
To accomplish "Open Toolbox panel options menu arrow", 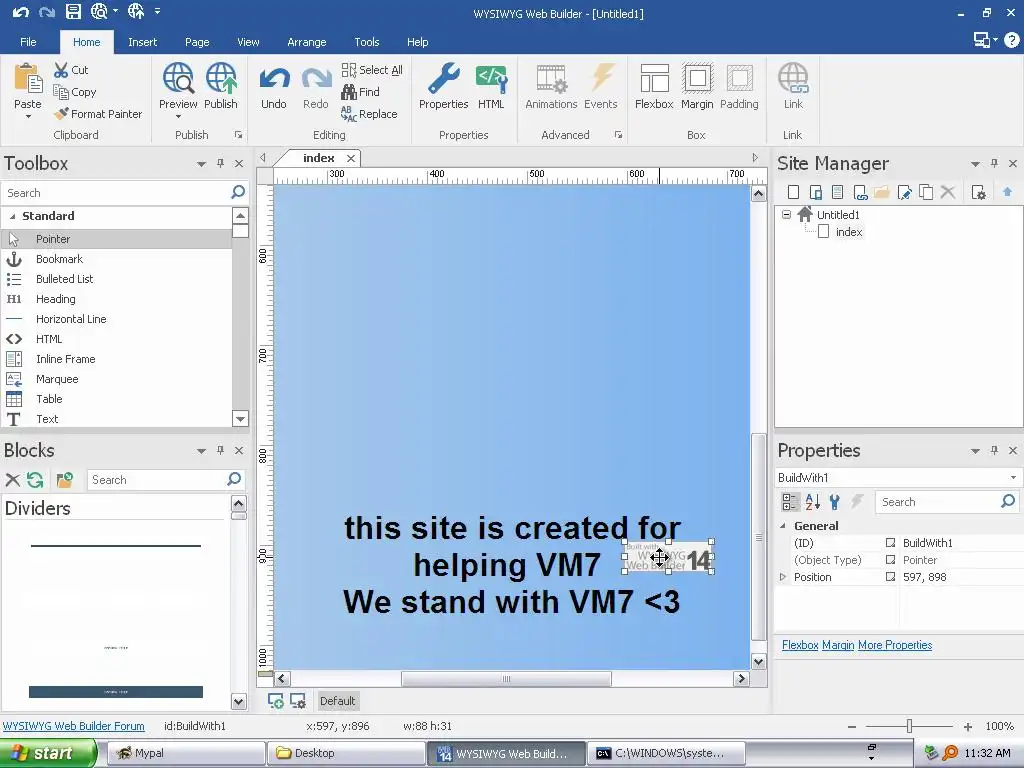I will [x=201, y=164].
